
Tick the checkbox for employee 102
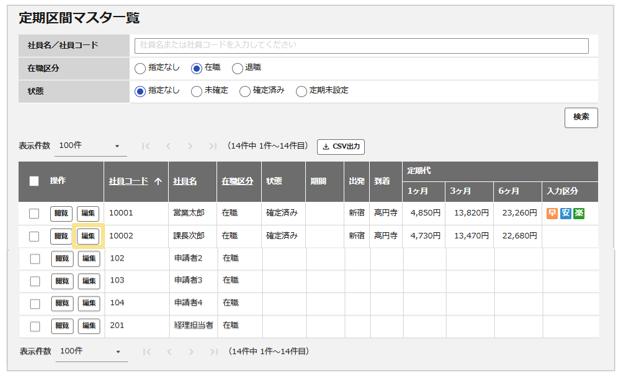click(x=35, y=259)
